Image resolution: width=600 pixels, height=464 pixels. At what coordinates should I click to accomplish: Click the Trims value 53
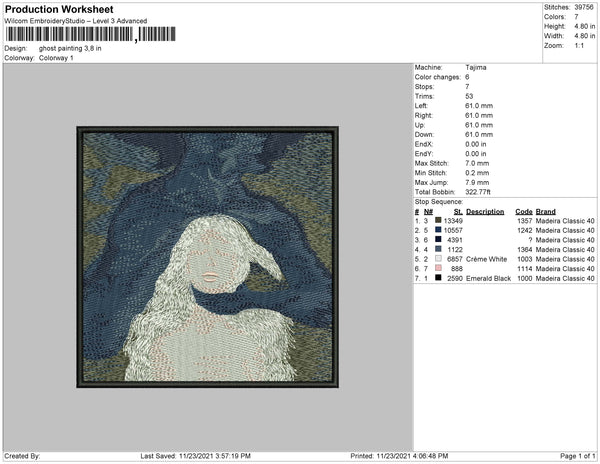tap(469, 96)
